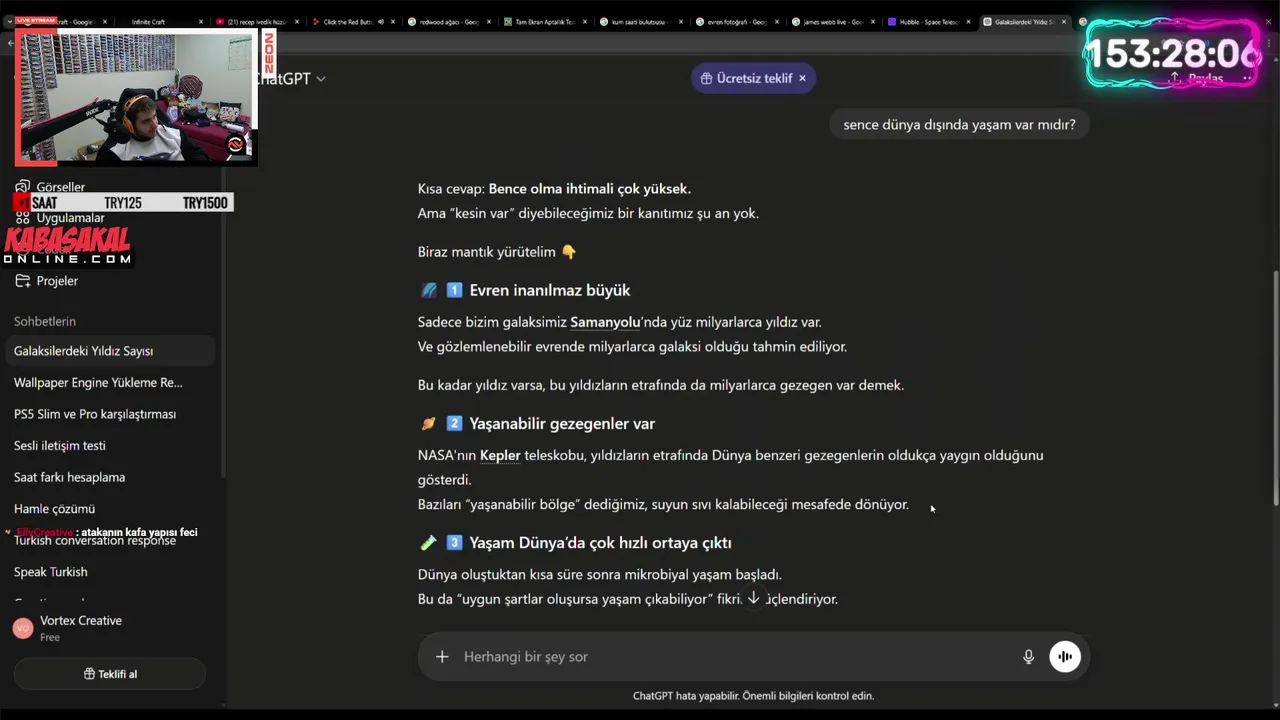Follow the Samanyolu link in response
Screen dimensions: 1280x720
point(605,322)
